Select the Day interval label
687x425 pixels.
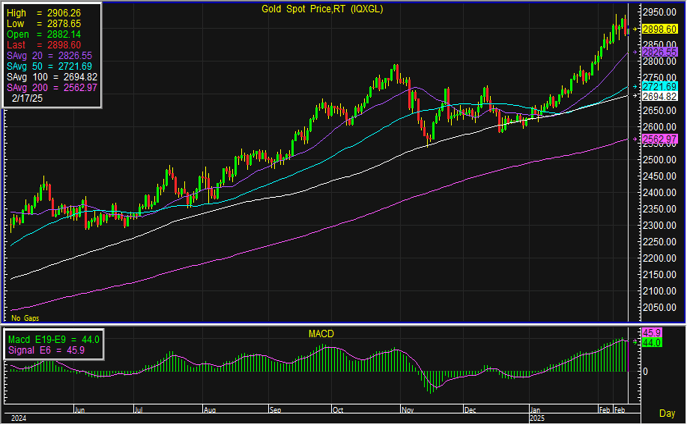[666, 412]
